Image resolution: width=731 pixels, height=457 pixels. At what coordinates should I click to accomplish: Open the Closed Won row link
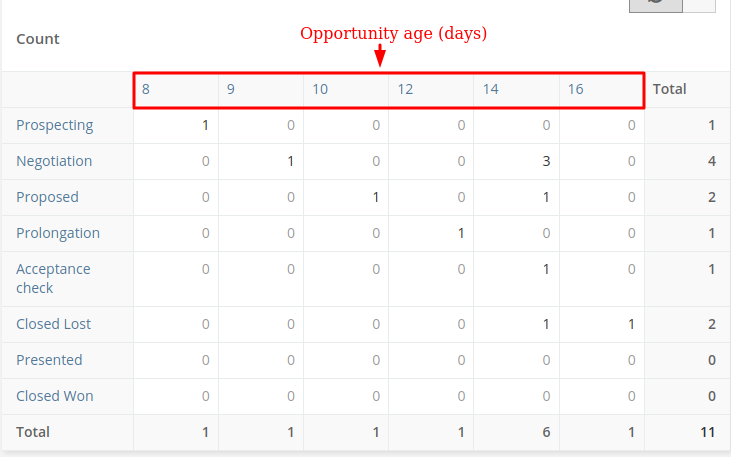click(55, 396)
